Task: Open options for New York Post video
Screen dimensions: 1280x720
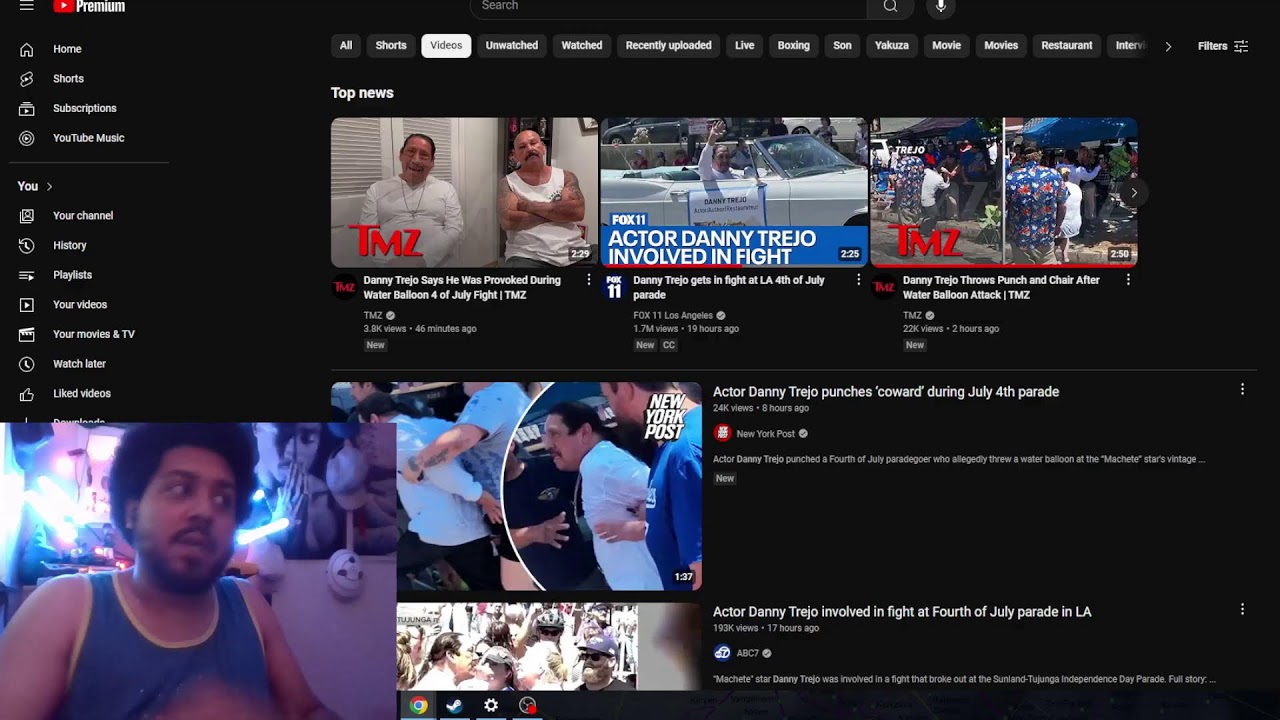Action: coord(1242,389)
